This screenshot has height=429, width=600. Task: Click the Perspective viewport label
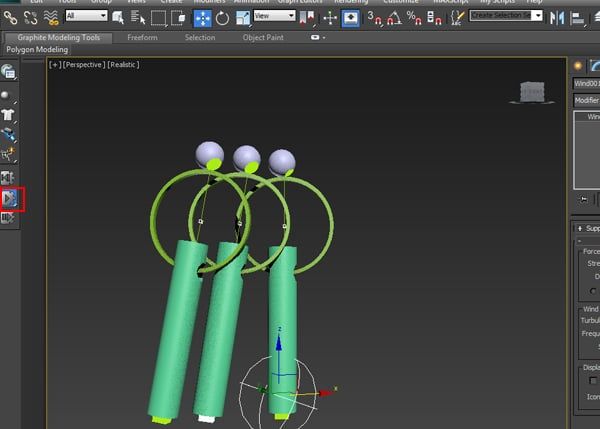tap(84, 65)
